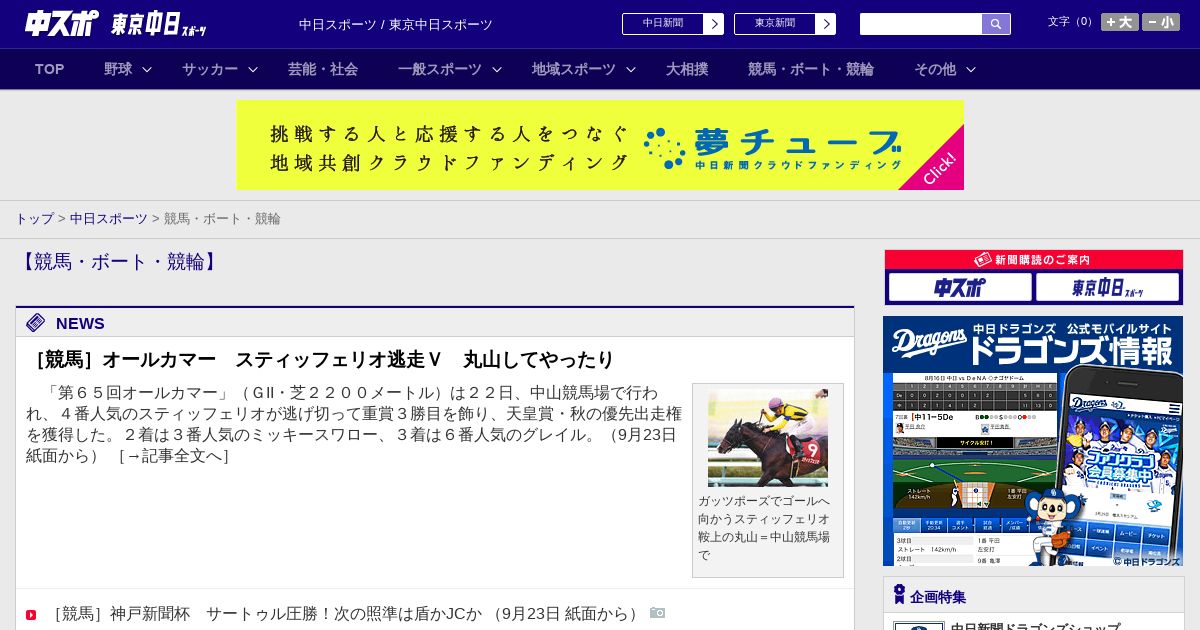
Task: Click the 企画特集 section icon
Action: pos(900,595)
